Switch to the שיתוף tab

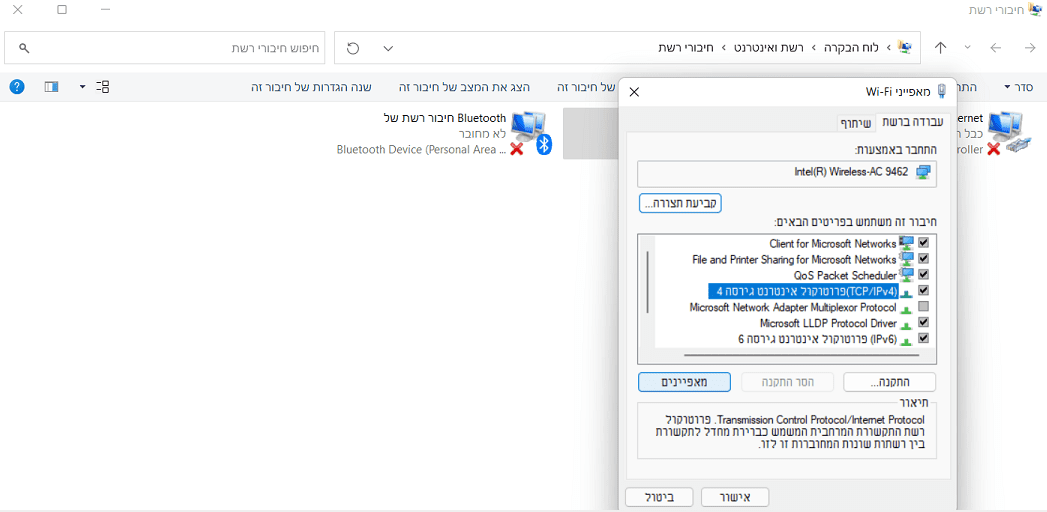click(856, 122)
